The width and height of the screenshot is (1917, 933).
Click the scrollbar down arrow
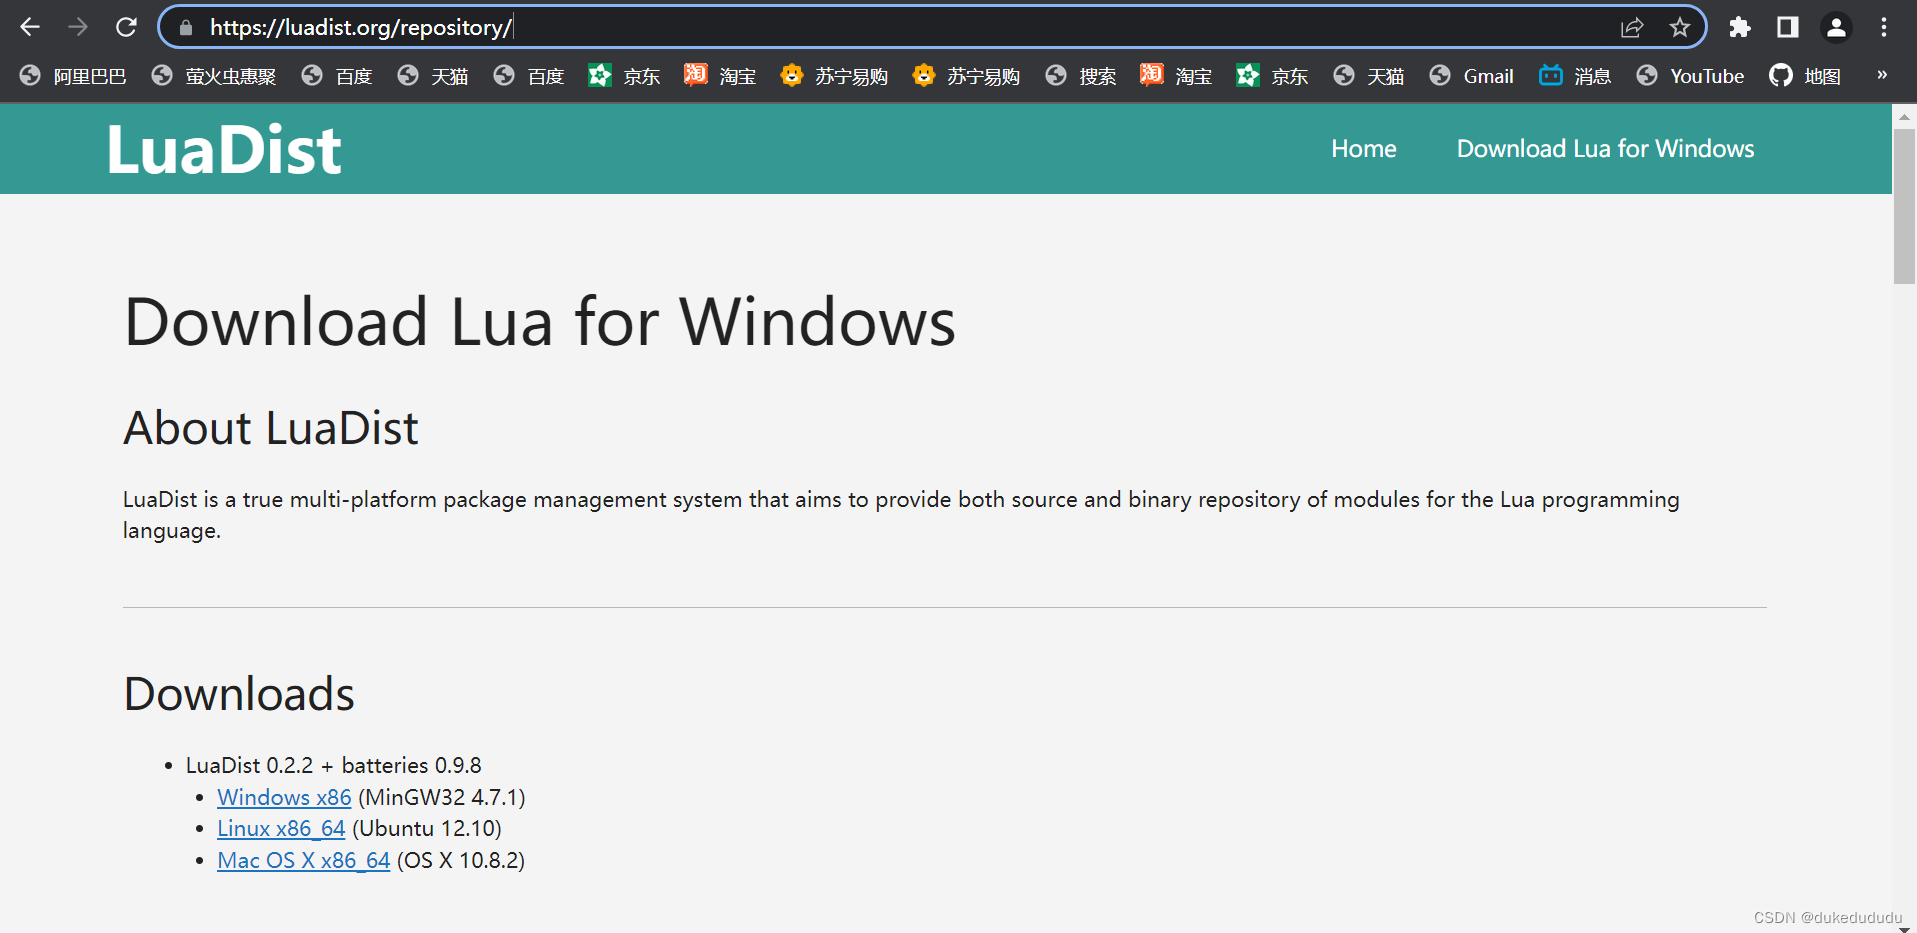(x=1904, y=928)
